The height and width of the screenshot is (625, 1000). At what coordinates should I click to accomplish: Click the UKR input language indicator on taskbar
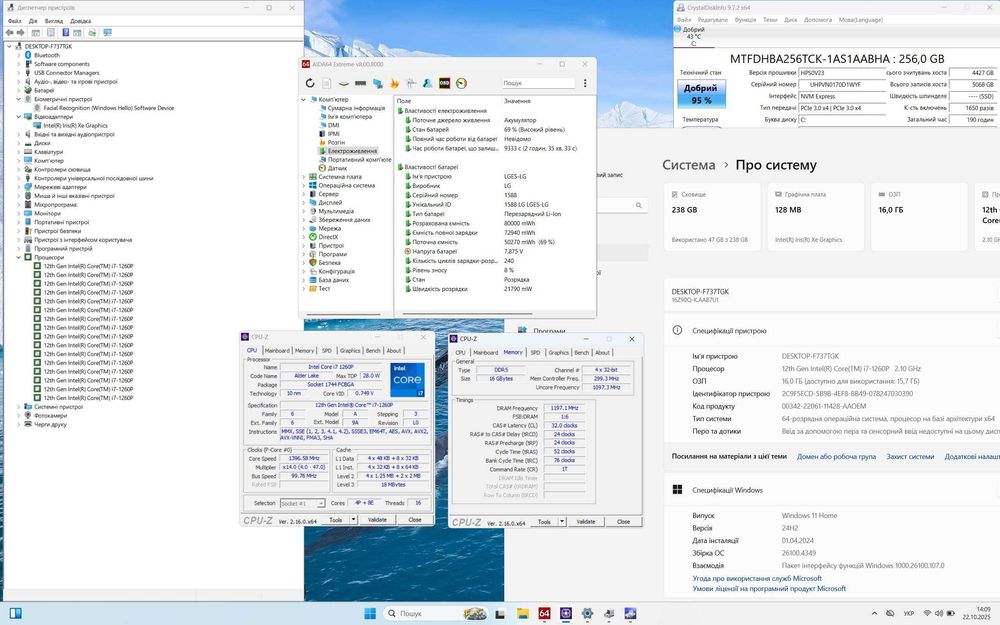click(x=909, y=614)
